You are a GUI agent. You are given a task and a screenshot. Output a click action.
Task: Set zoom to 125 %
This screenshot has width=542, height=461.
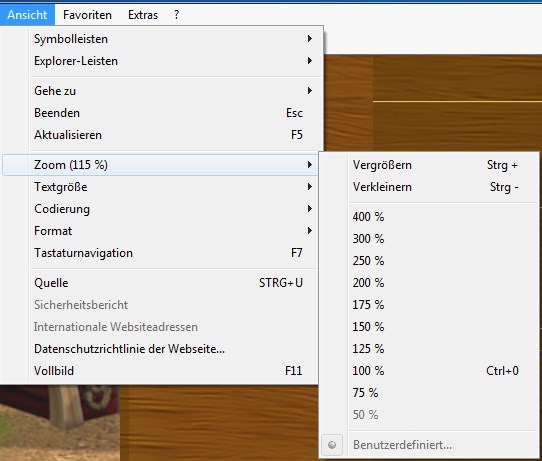click(429, 349)
